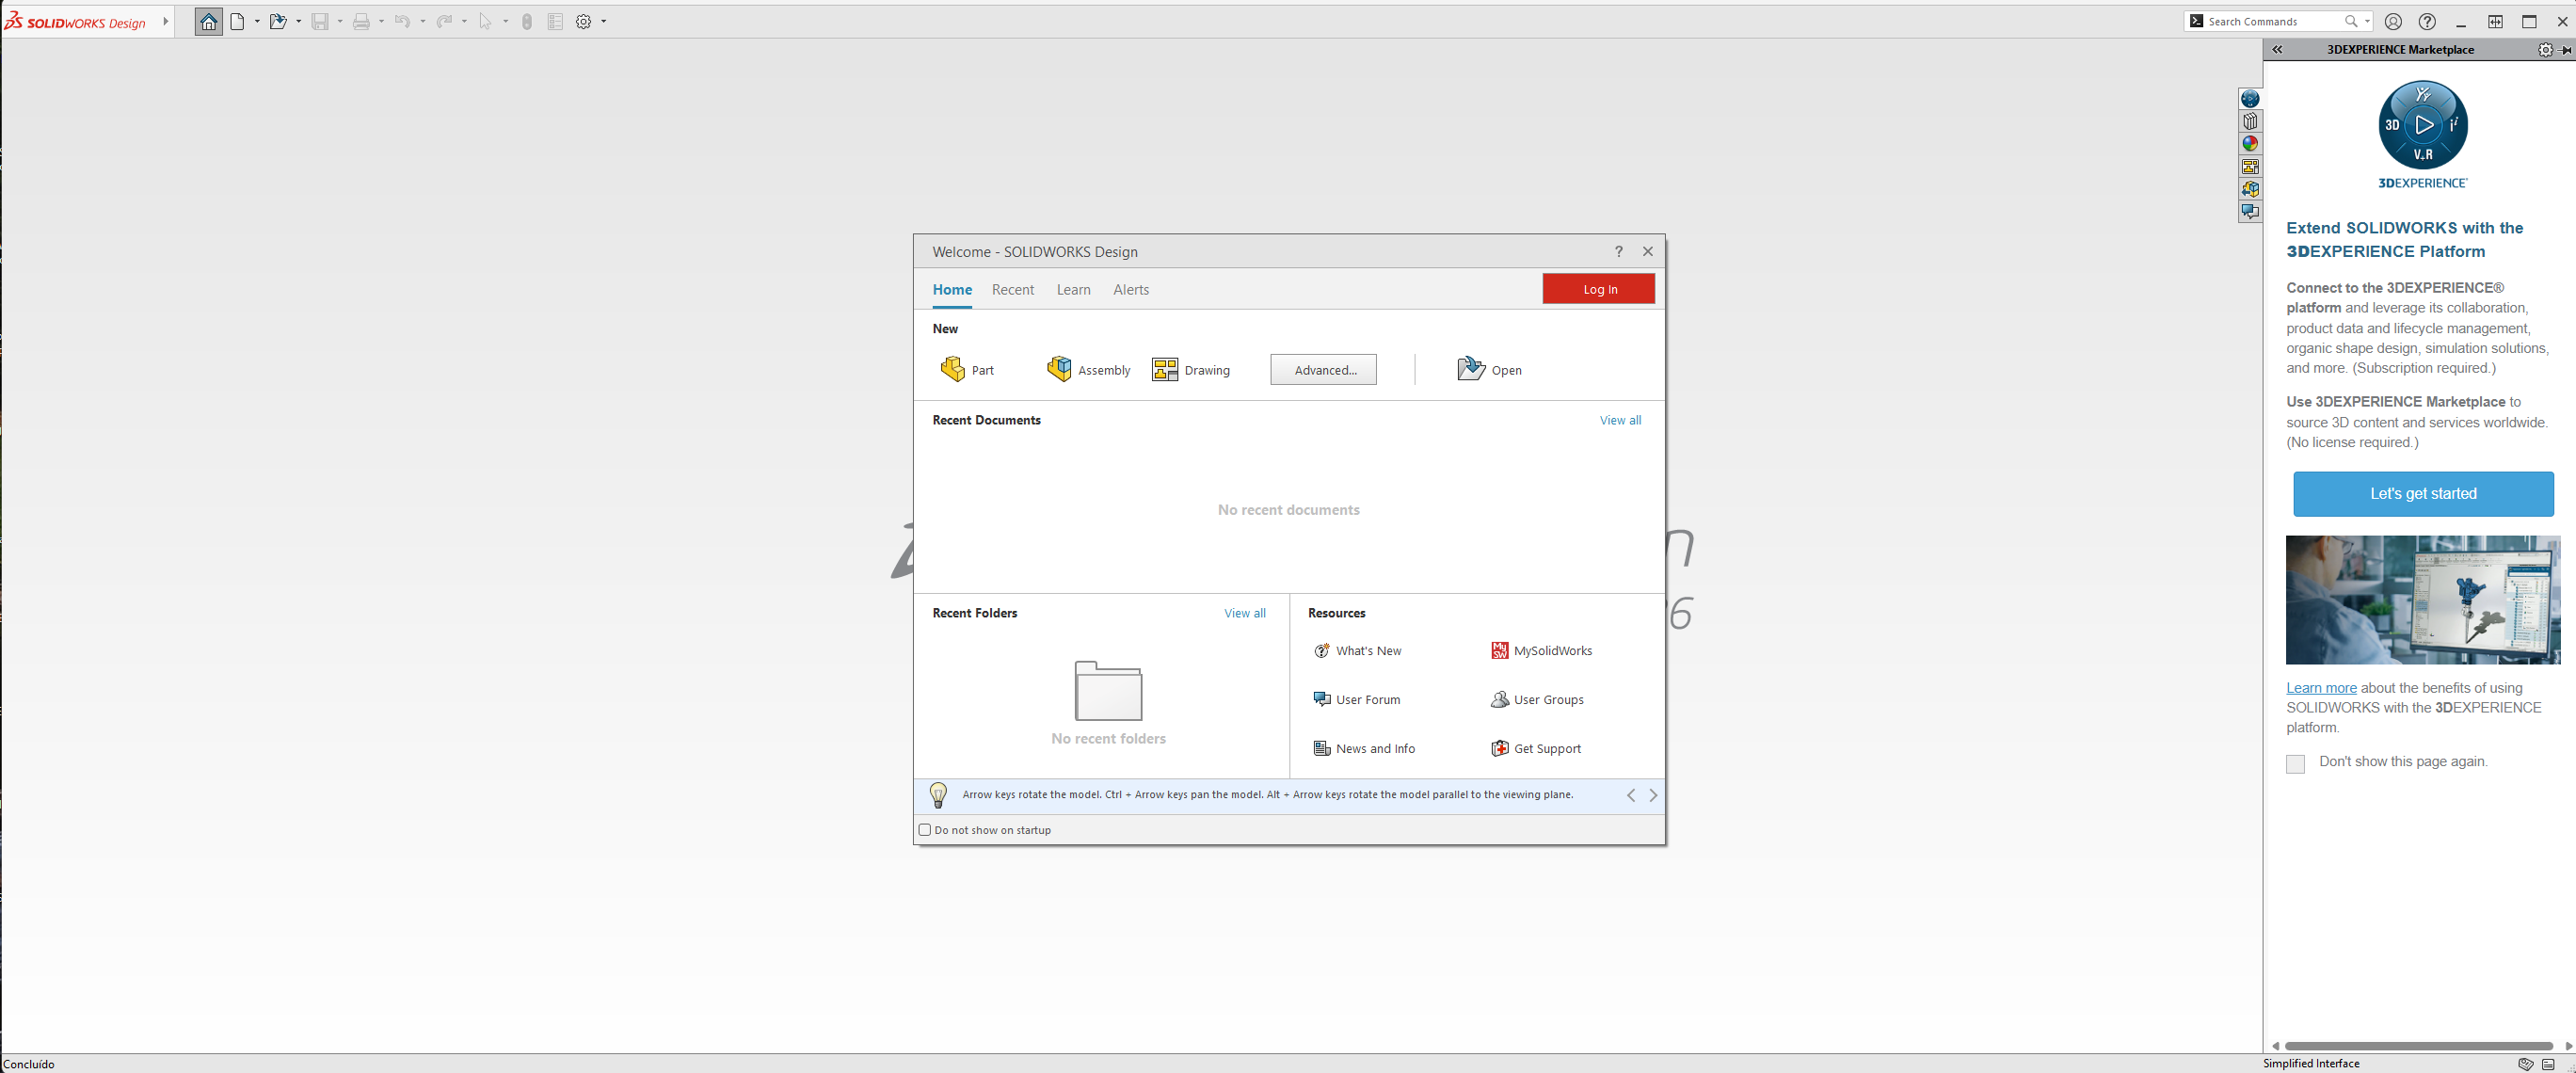
Task: Click the task pane horizontal scrollbar
Action: click(2420, 1046)
